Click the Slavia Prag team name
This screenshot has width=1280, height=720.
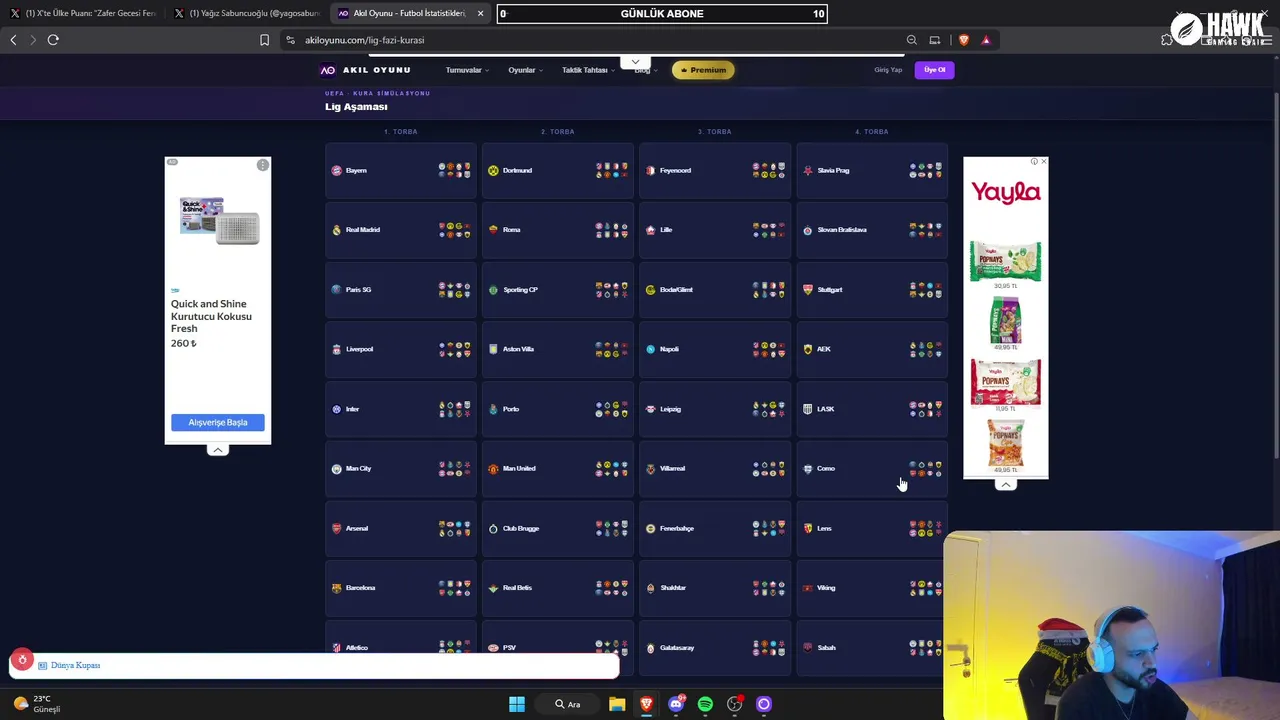tap(833, 171)
